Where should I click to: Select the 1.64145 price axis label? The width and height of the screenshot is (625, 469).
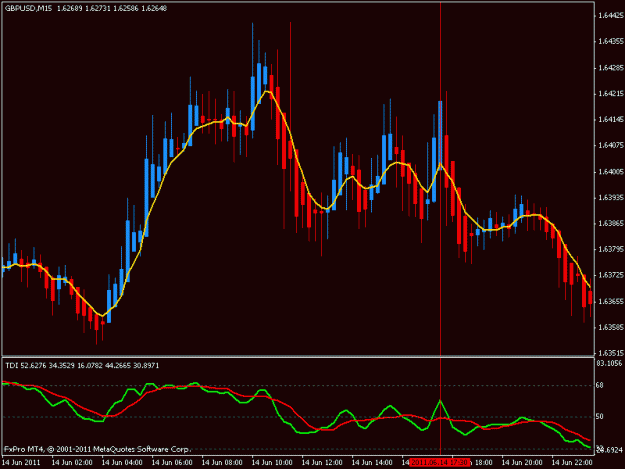tap(610, 119)
